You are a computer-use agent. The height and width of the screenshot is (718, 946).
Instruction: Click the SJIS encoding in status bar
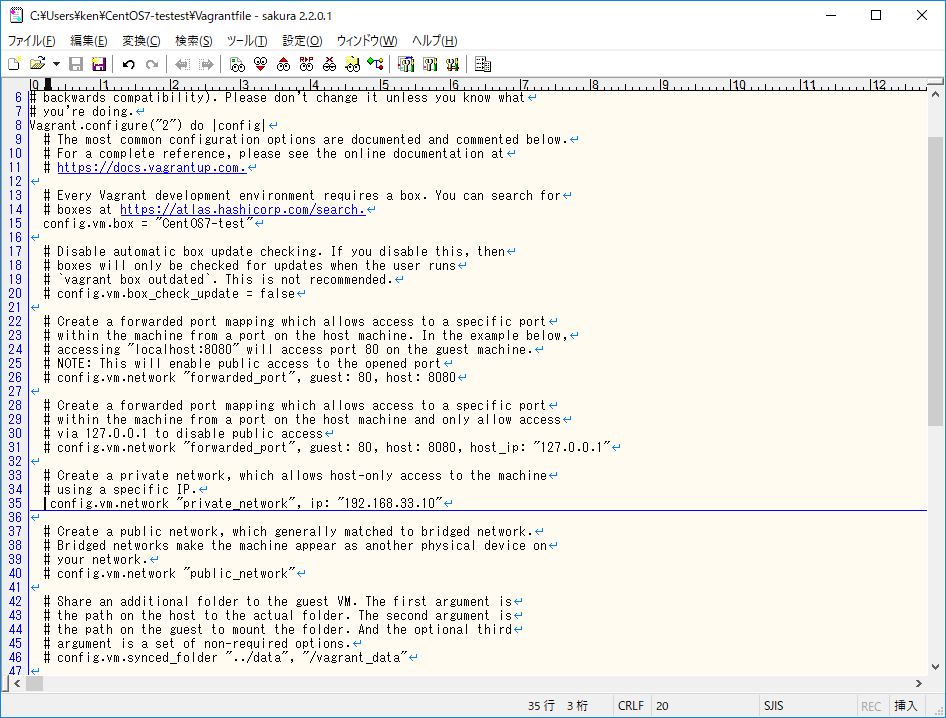click(774, 706)
